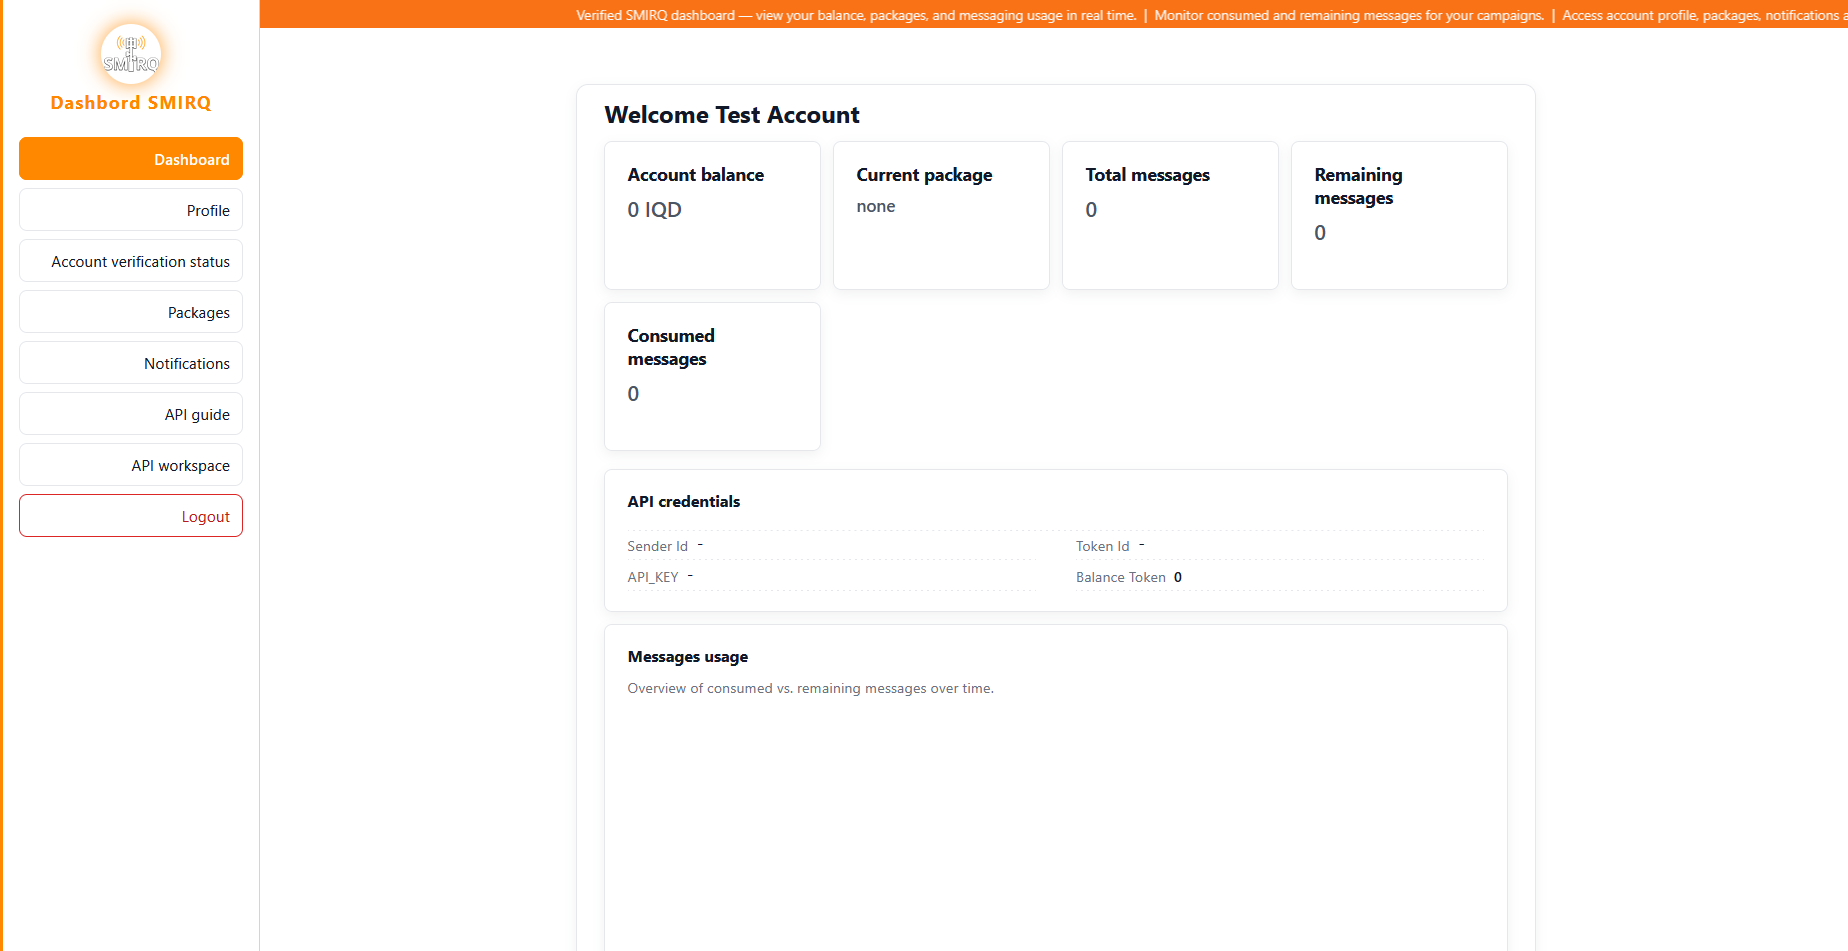Click the Sender Id value field
Viewport: 1848px width, 951px height.
[x=701, y=545]
